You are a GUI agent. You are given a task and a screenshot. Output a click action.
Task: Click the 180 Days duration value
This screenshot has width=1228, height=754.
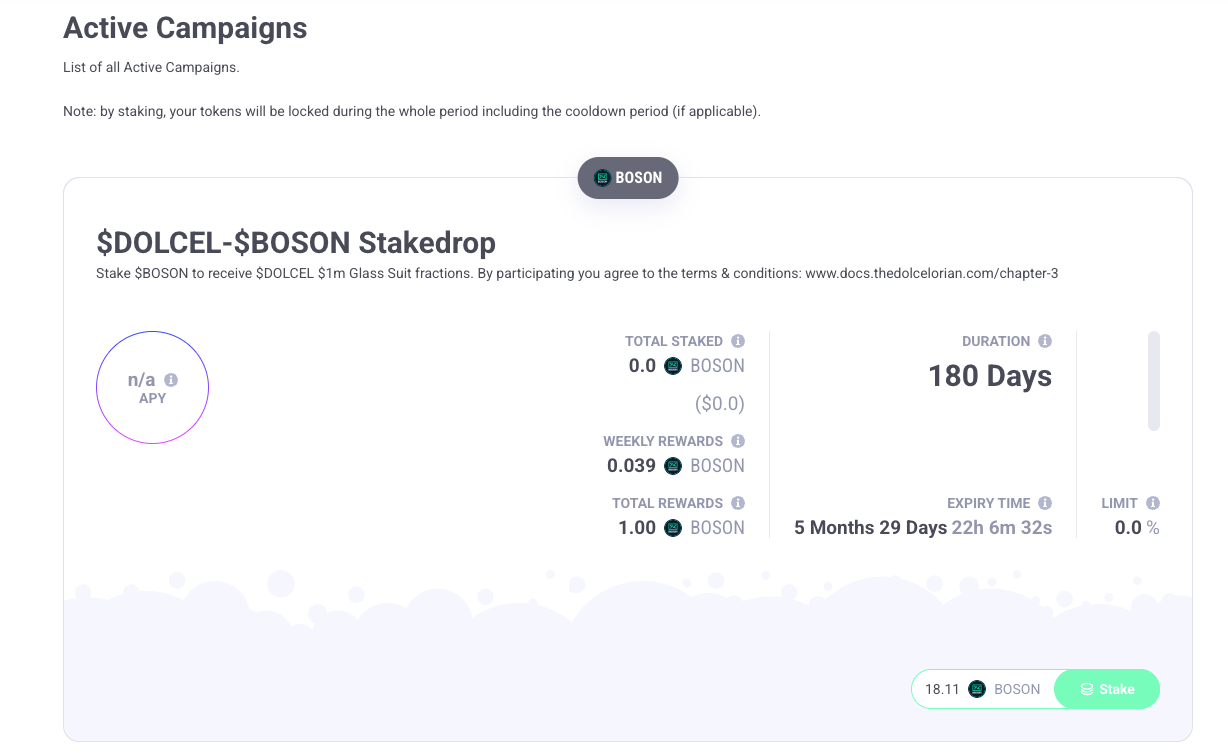[x=990, y=376]
